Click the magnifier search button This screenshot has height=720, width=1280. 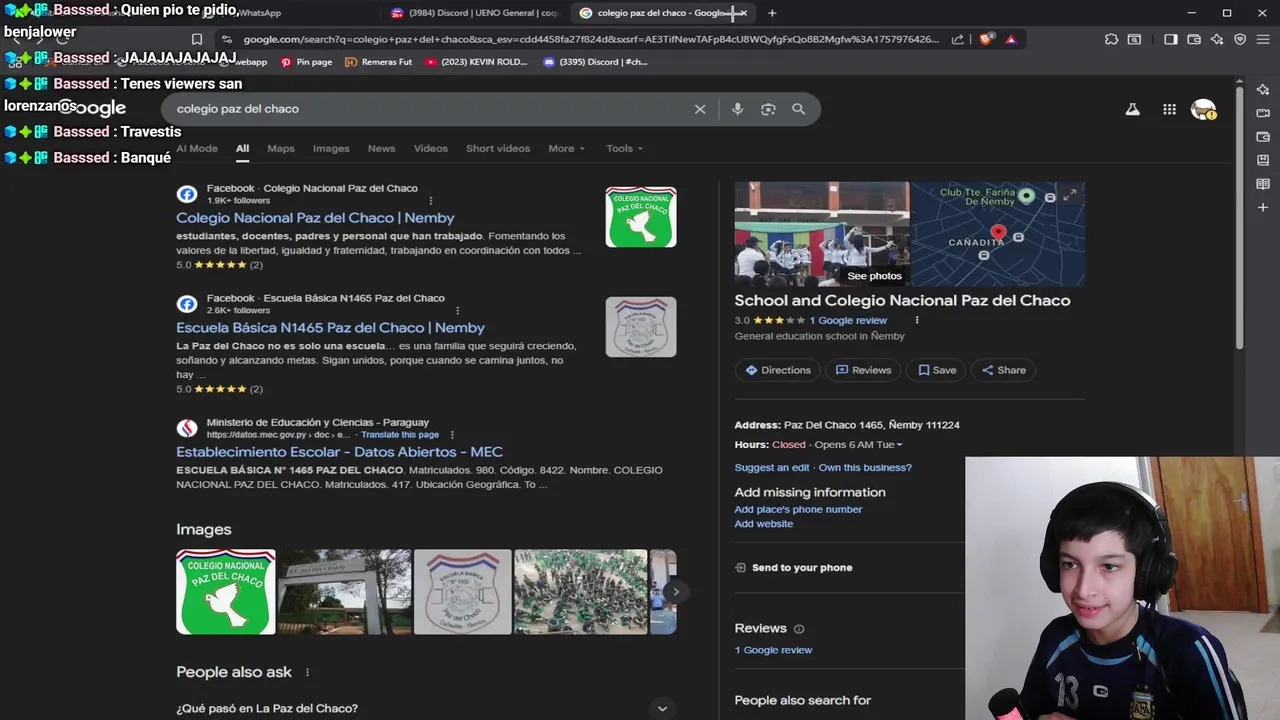click(798, 109)
